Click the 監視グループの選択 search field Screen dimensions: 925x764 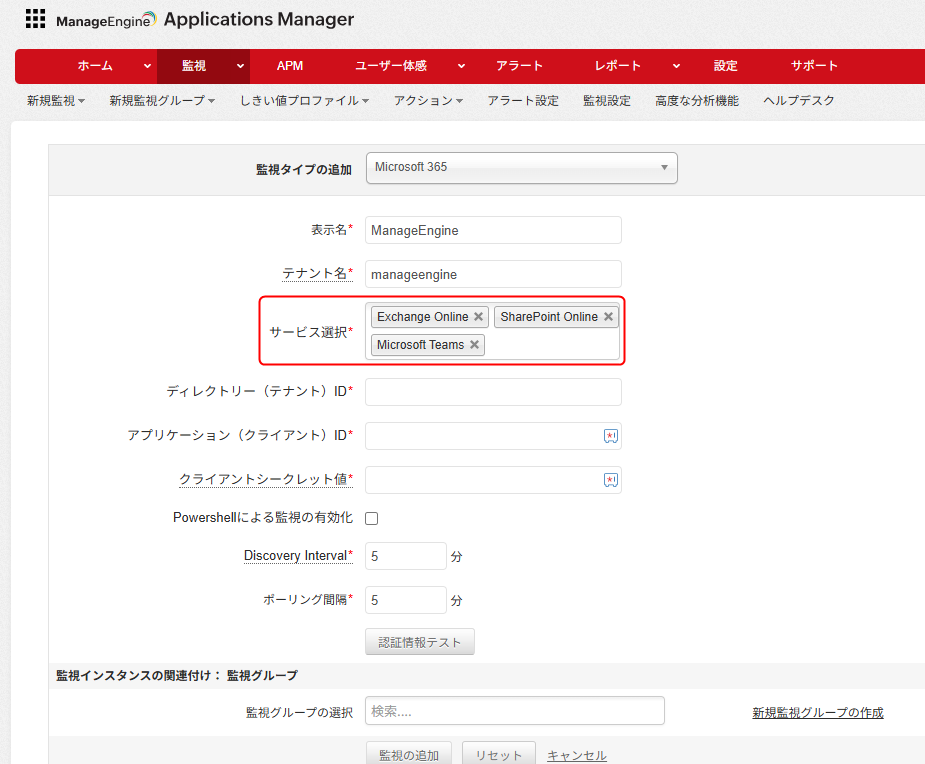point(514,711)
